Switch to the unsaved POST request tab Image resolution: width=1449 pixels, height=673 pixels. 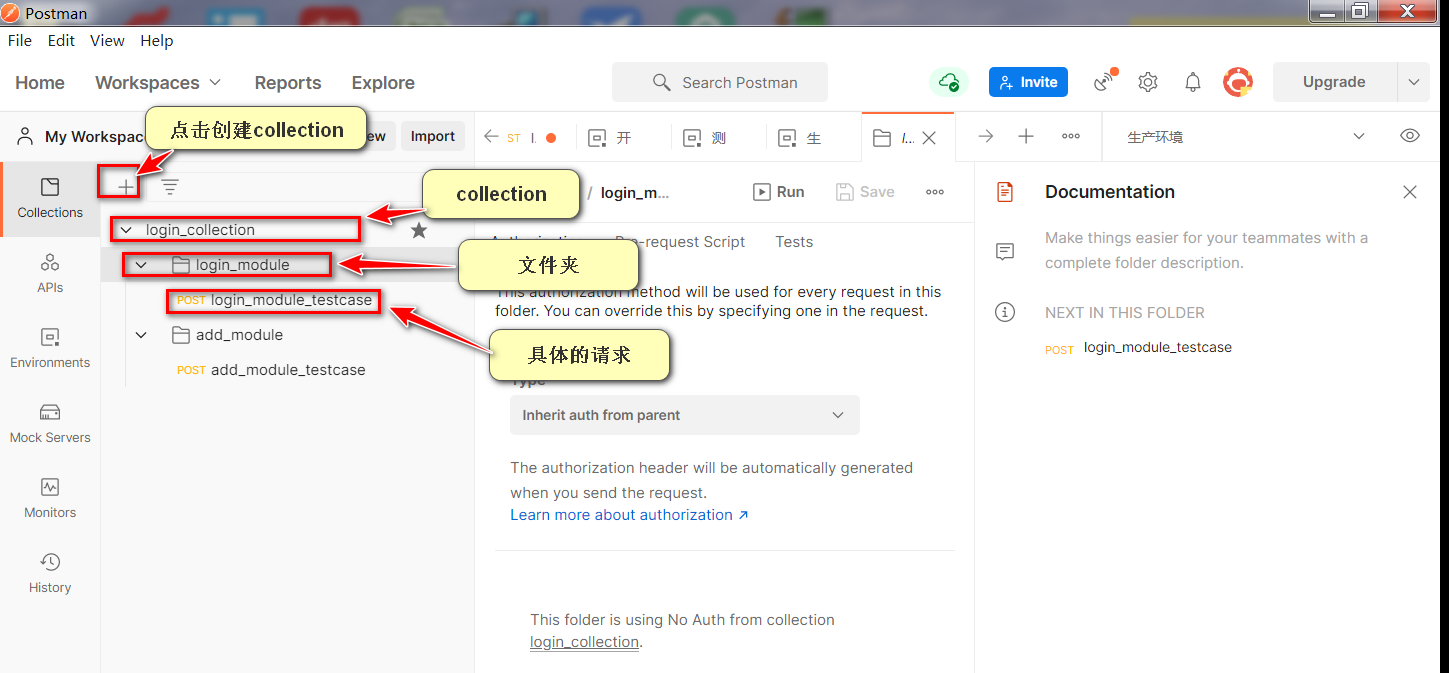click(x=532, y=138)
